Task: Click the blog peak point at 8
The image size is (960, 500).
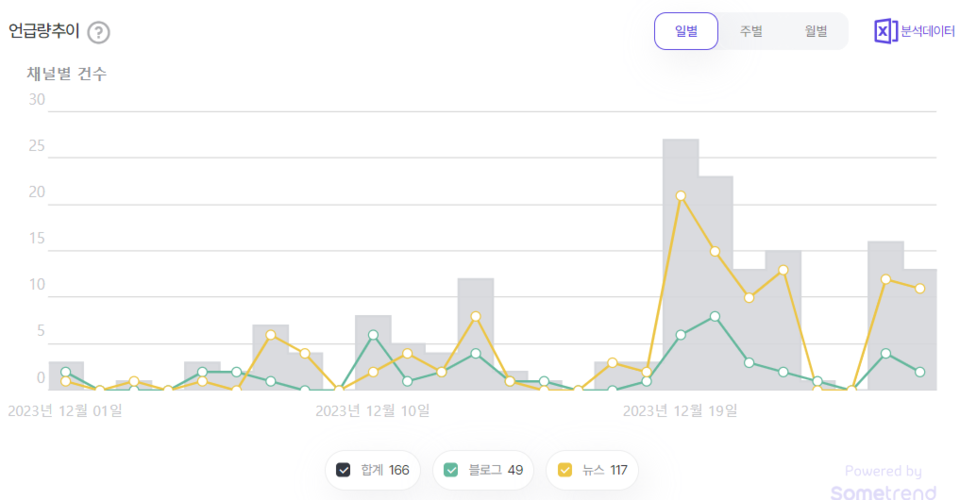Action: (715, 316)
